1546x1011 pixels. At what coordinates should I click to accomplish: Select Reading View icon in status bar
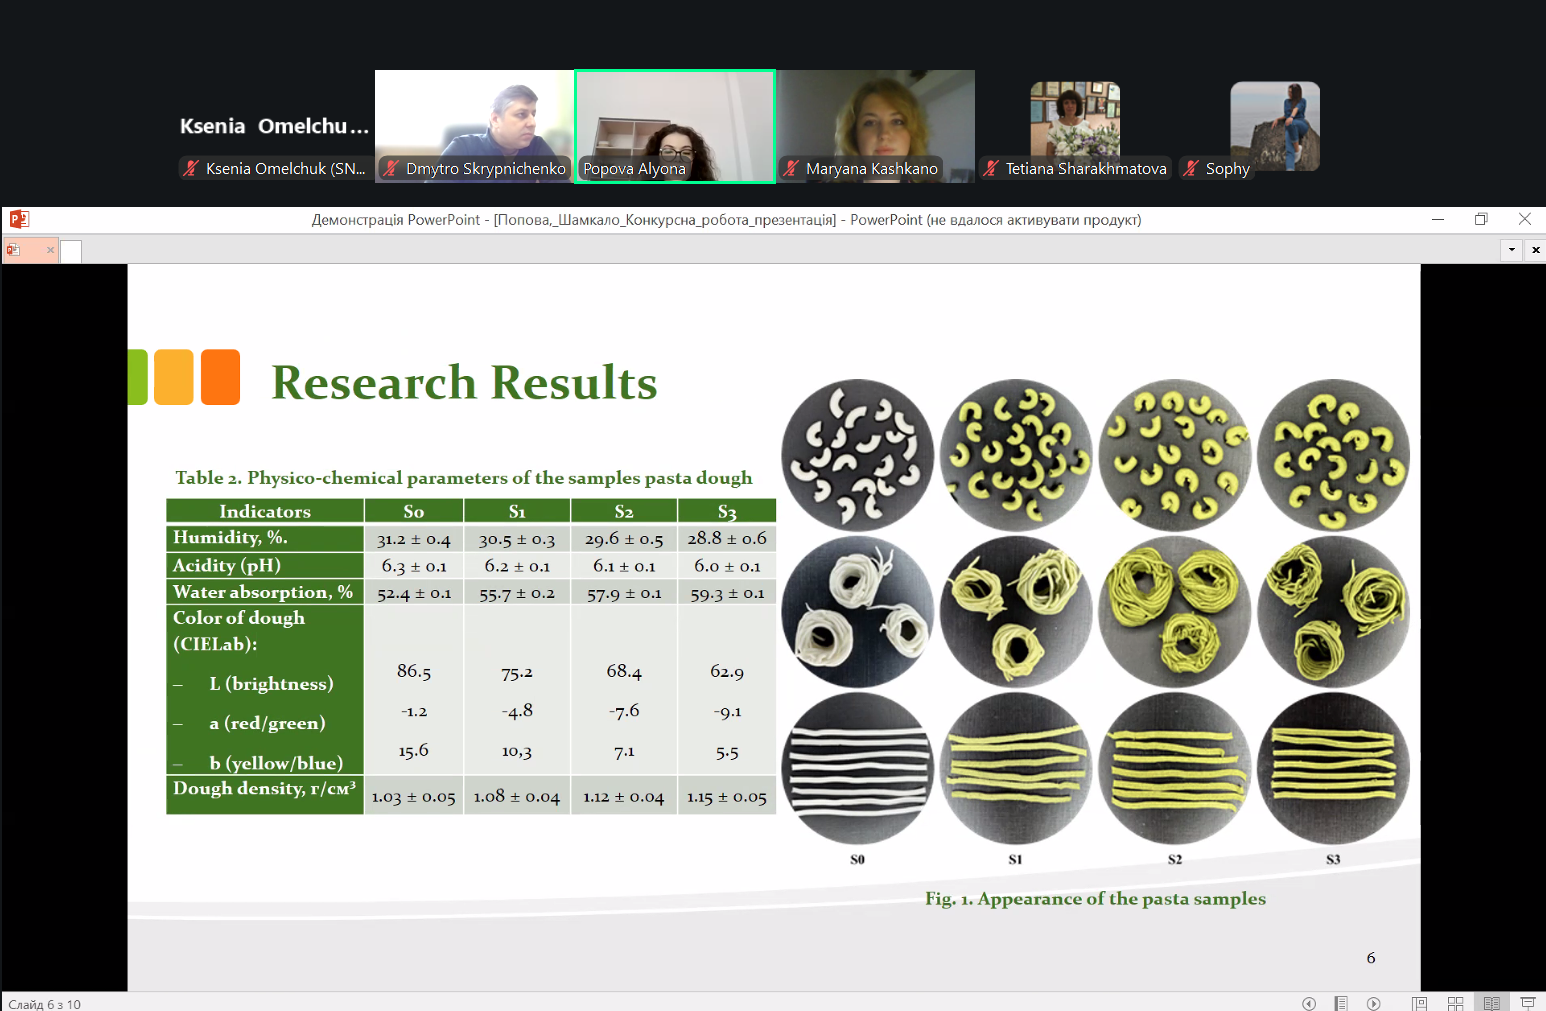(1491, 1003)
